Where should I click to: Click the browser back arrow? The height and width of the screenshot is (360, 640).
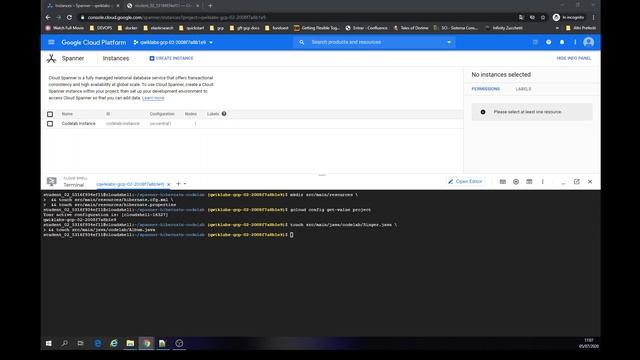coord(48,18)
